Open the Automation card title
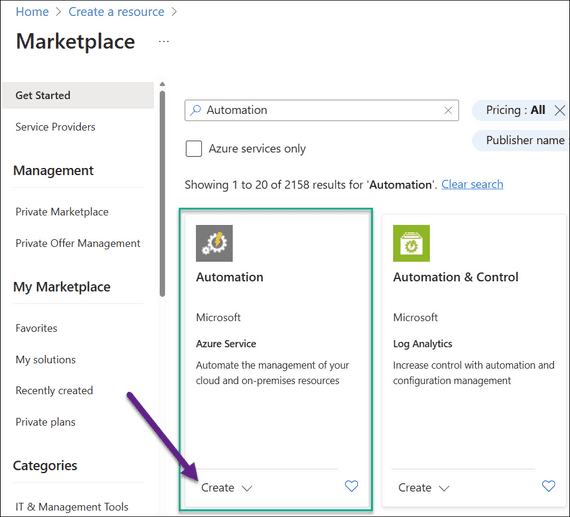 pos(230,277)
